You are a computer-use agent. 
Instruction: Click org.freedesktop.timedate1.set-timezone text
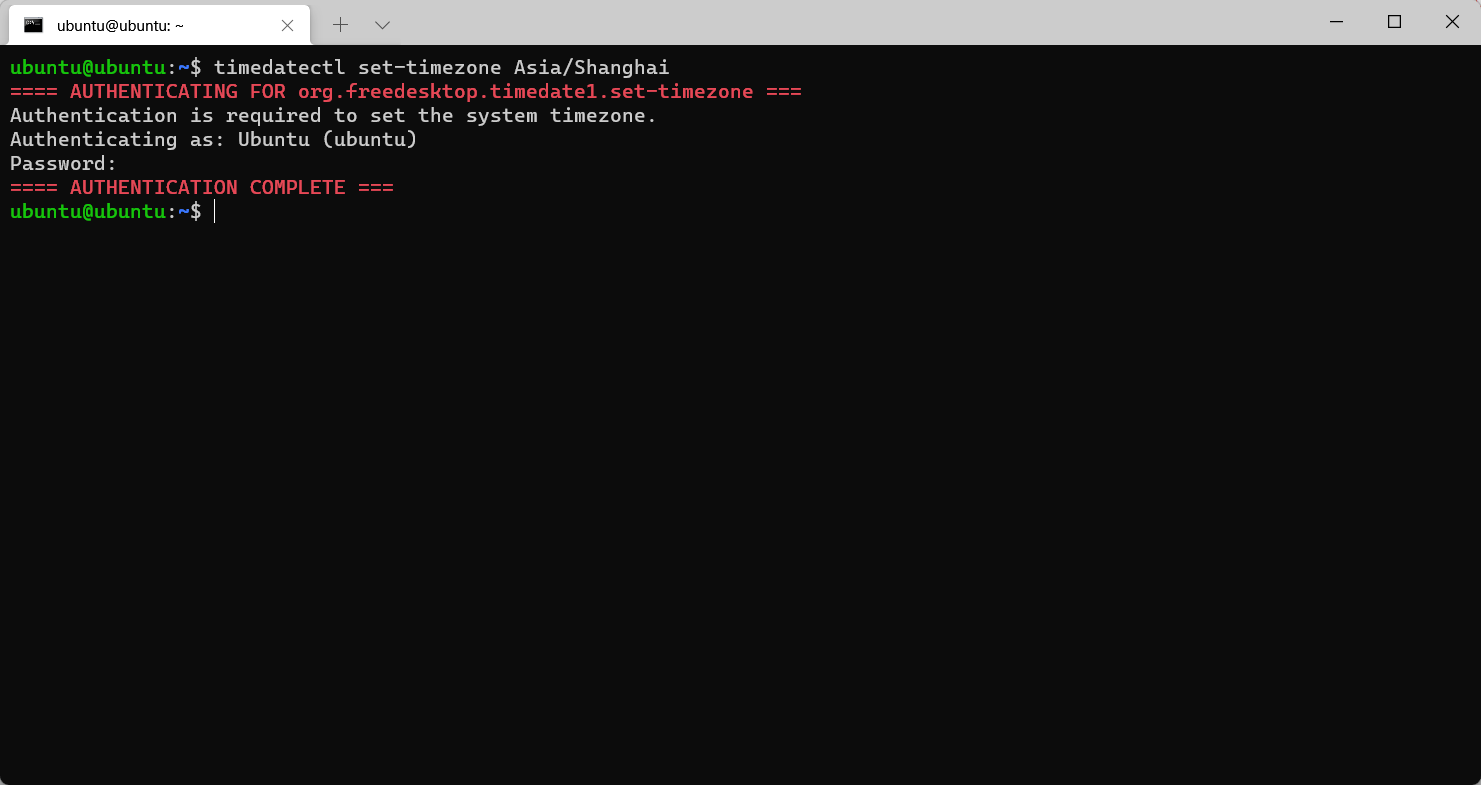(x=525, y=91)
